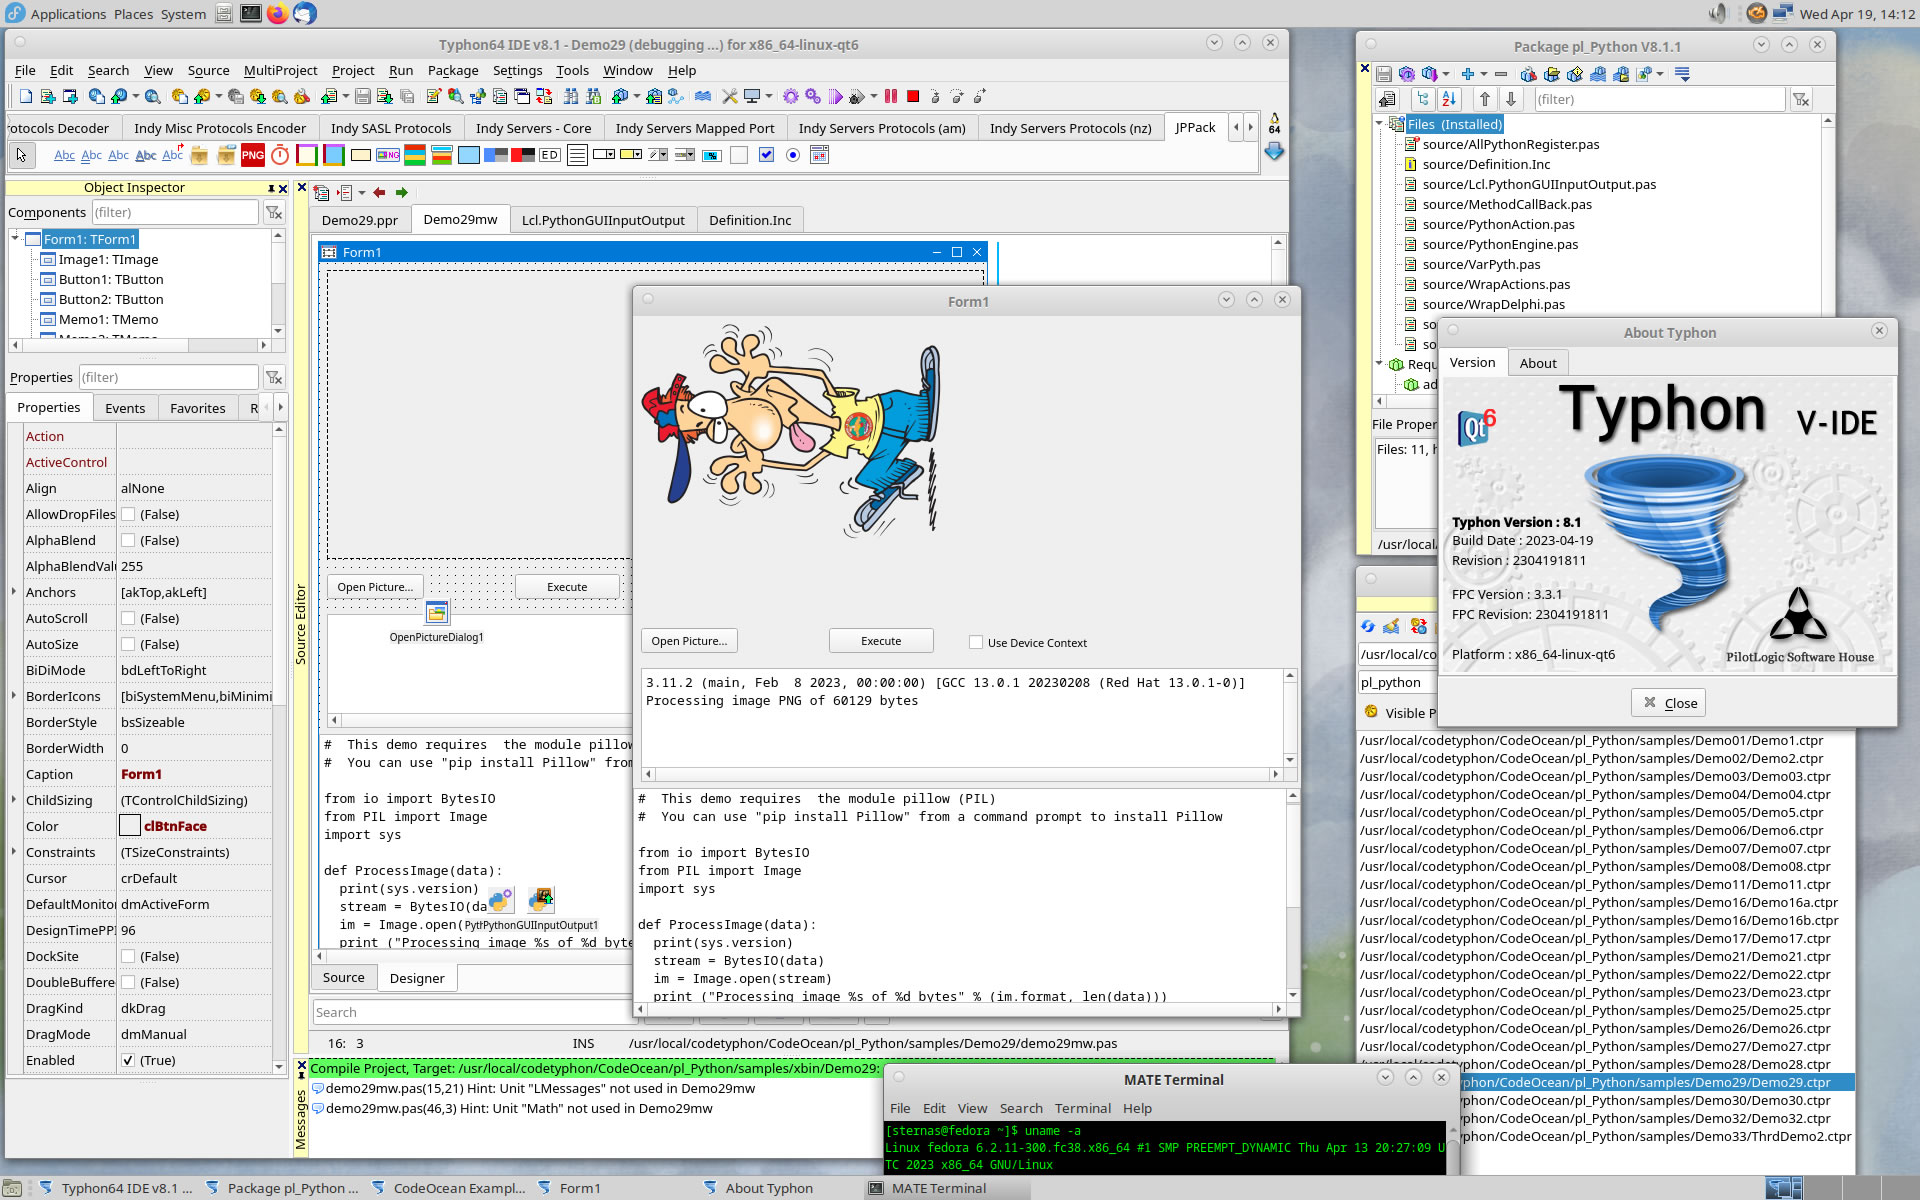Click green forward arrow in Source Editor toolbar

point(402,192)
